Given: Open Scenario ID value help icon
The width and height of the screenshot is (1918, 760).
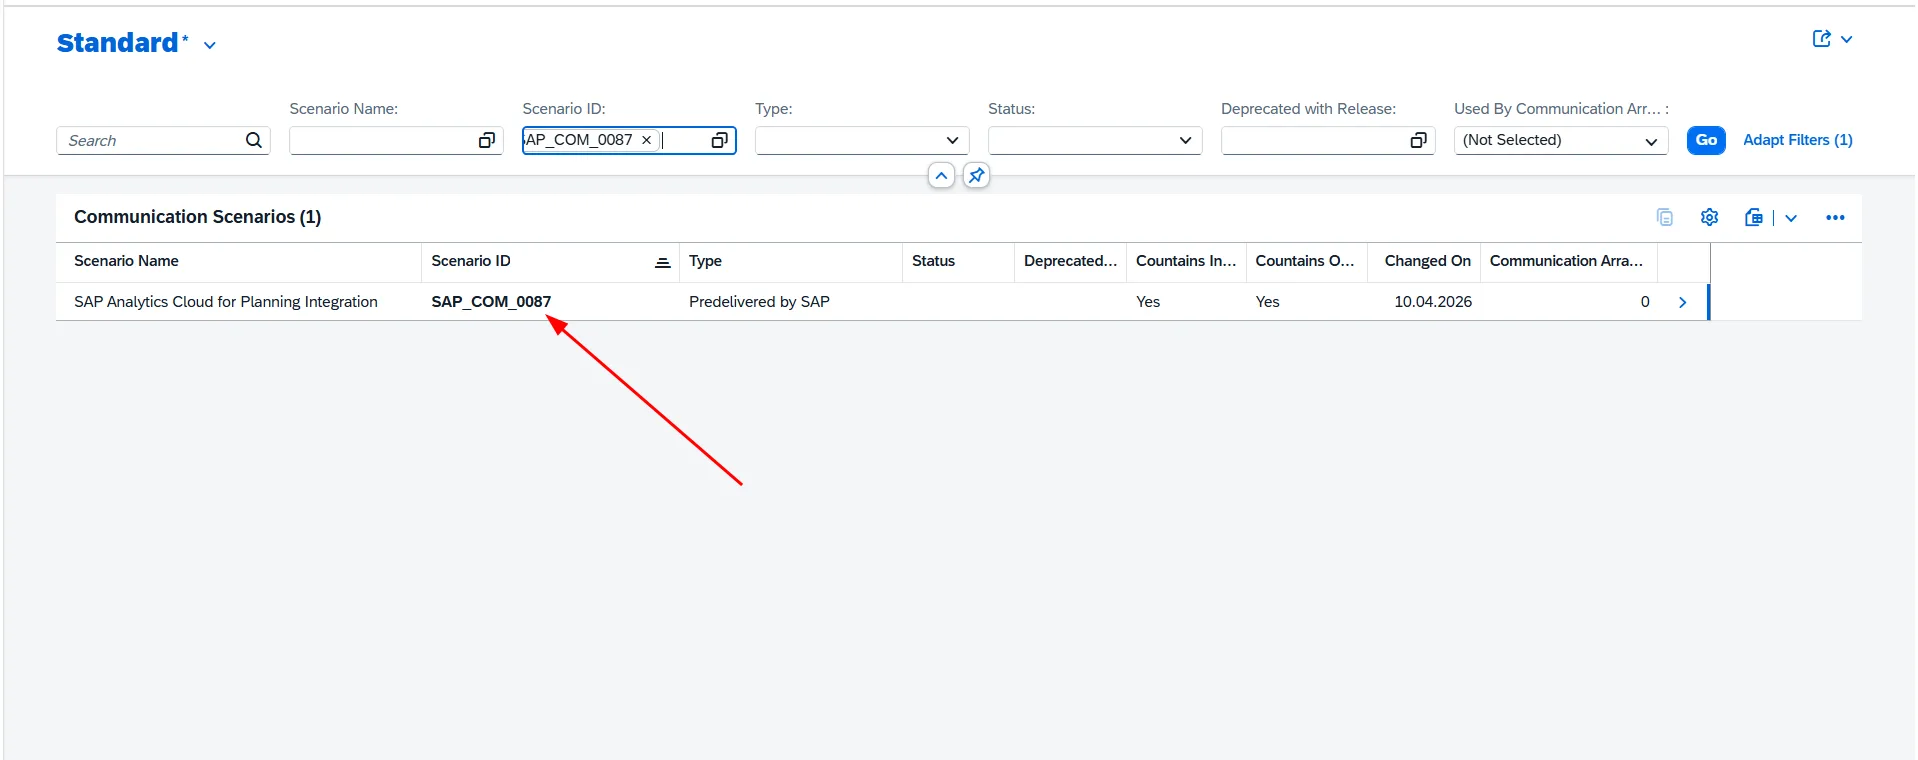Looking at the screenshot, I should pos(719,140).
